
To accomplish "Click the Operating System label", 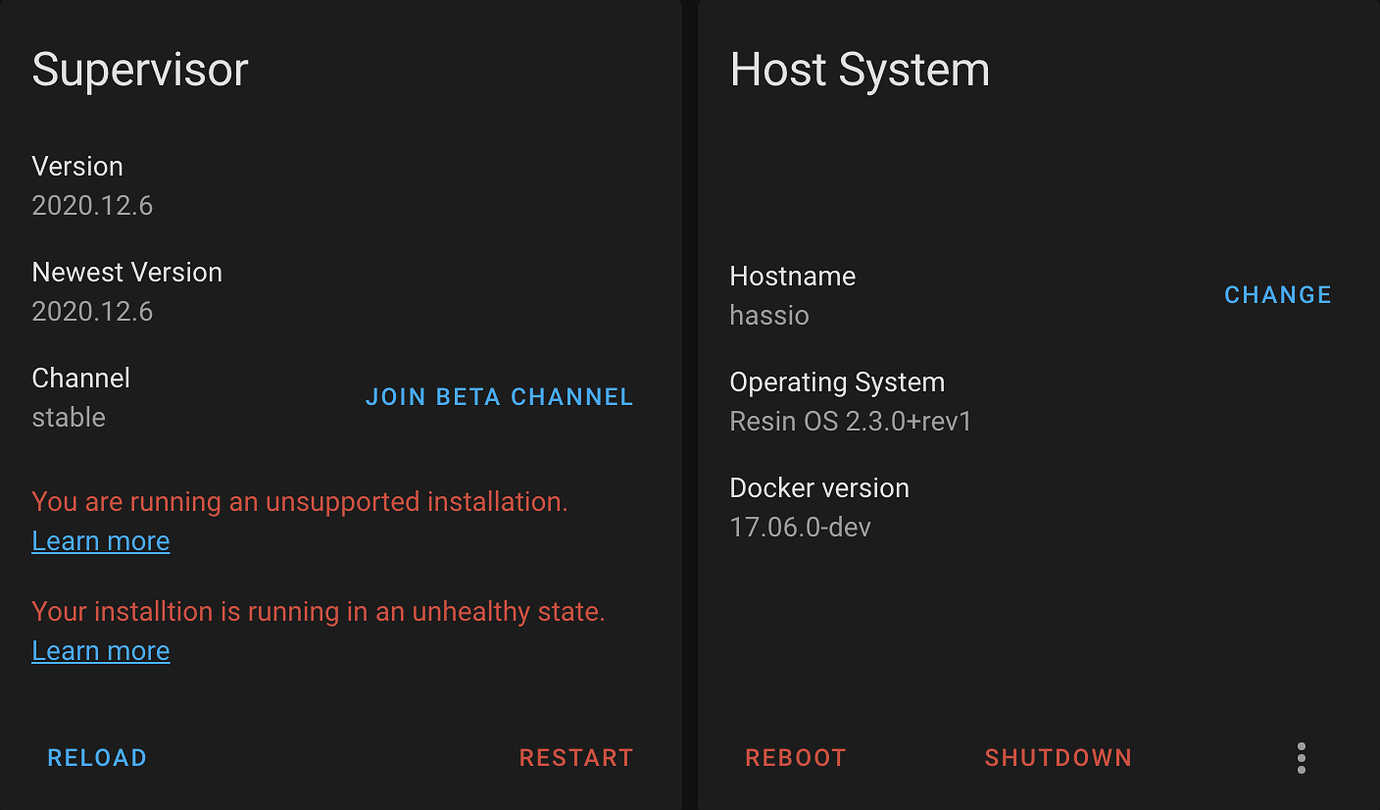I will point(837,382).
